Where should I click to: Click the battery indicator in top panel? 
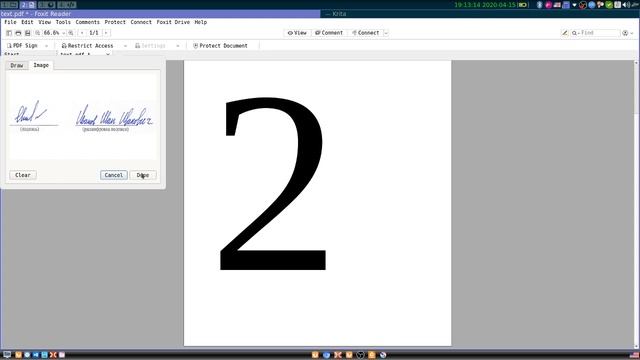coord(523,5)
